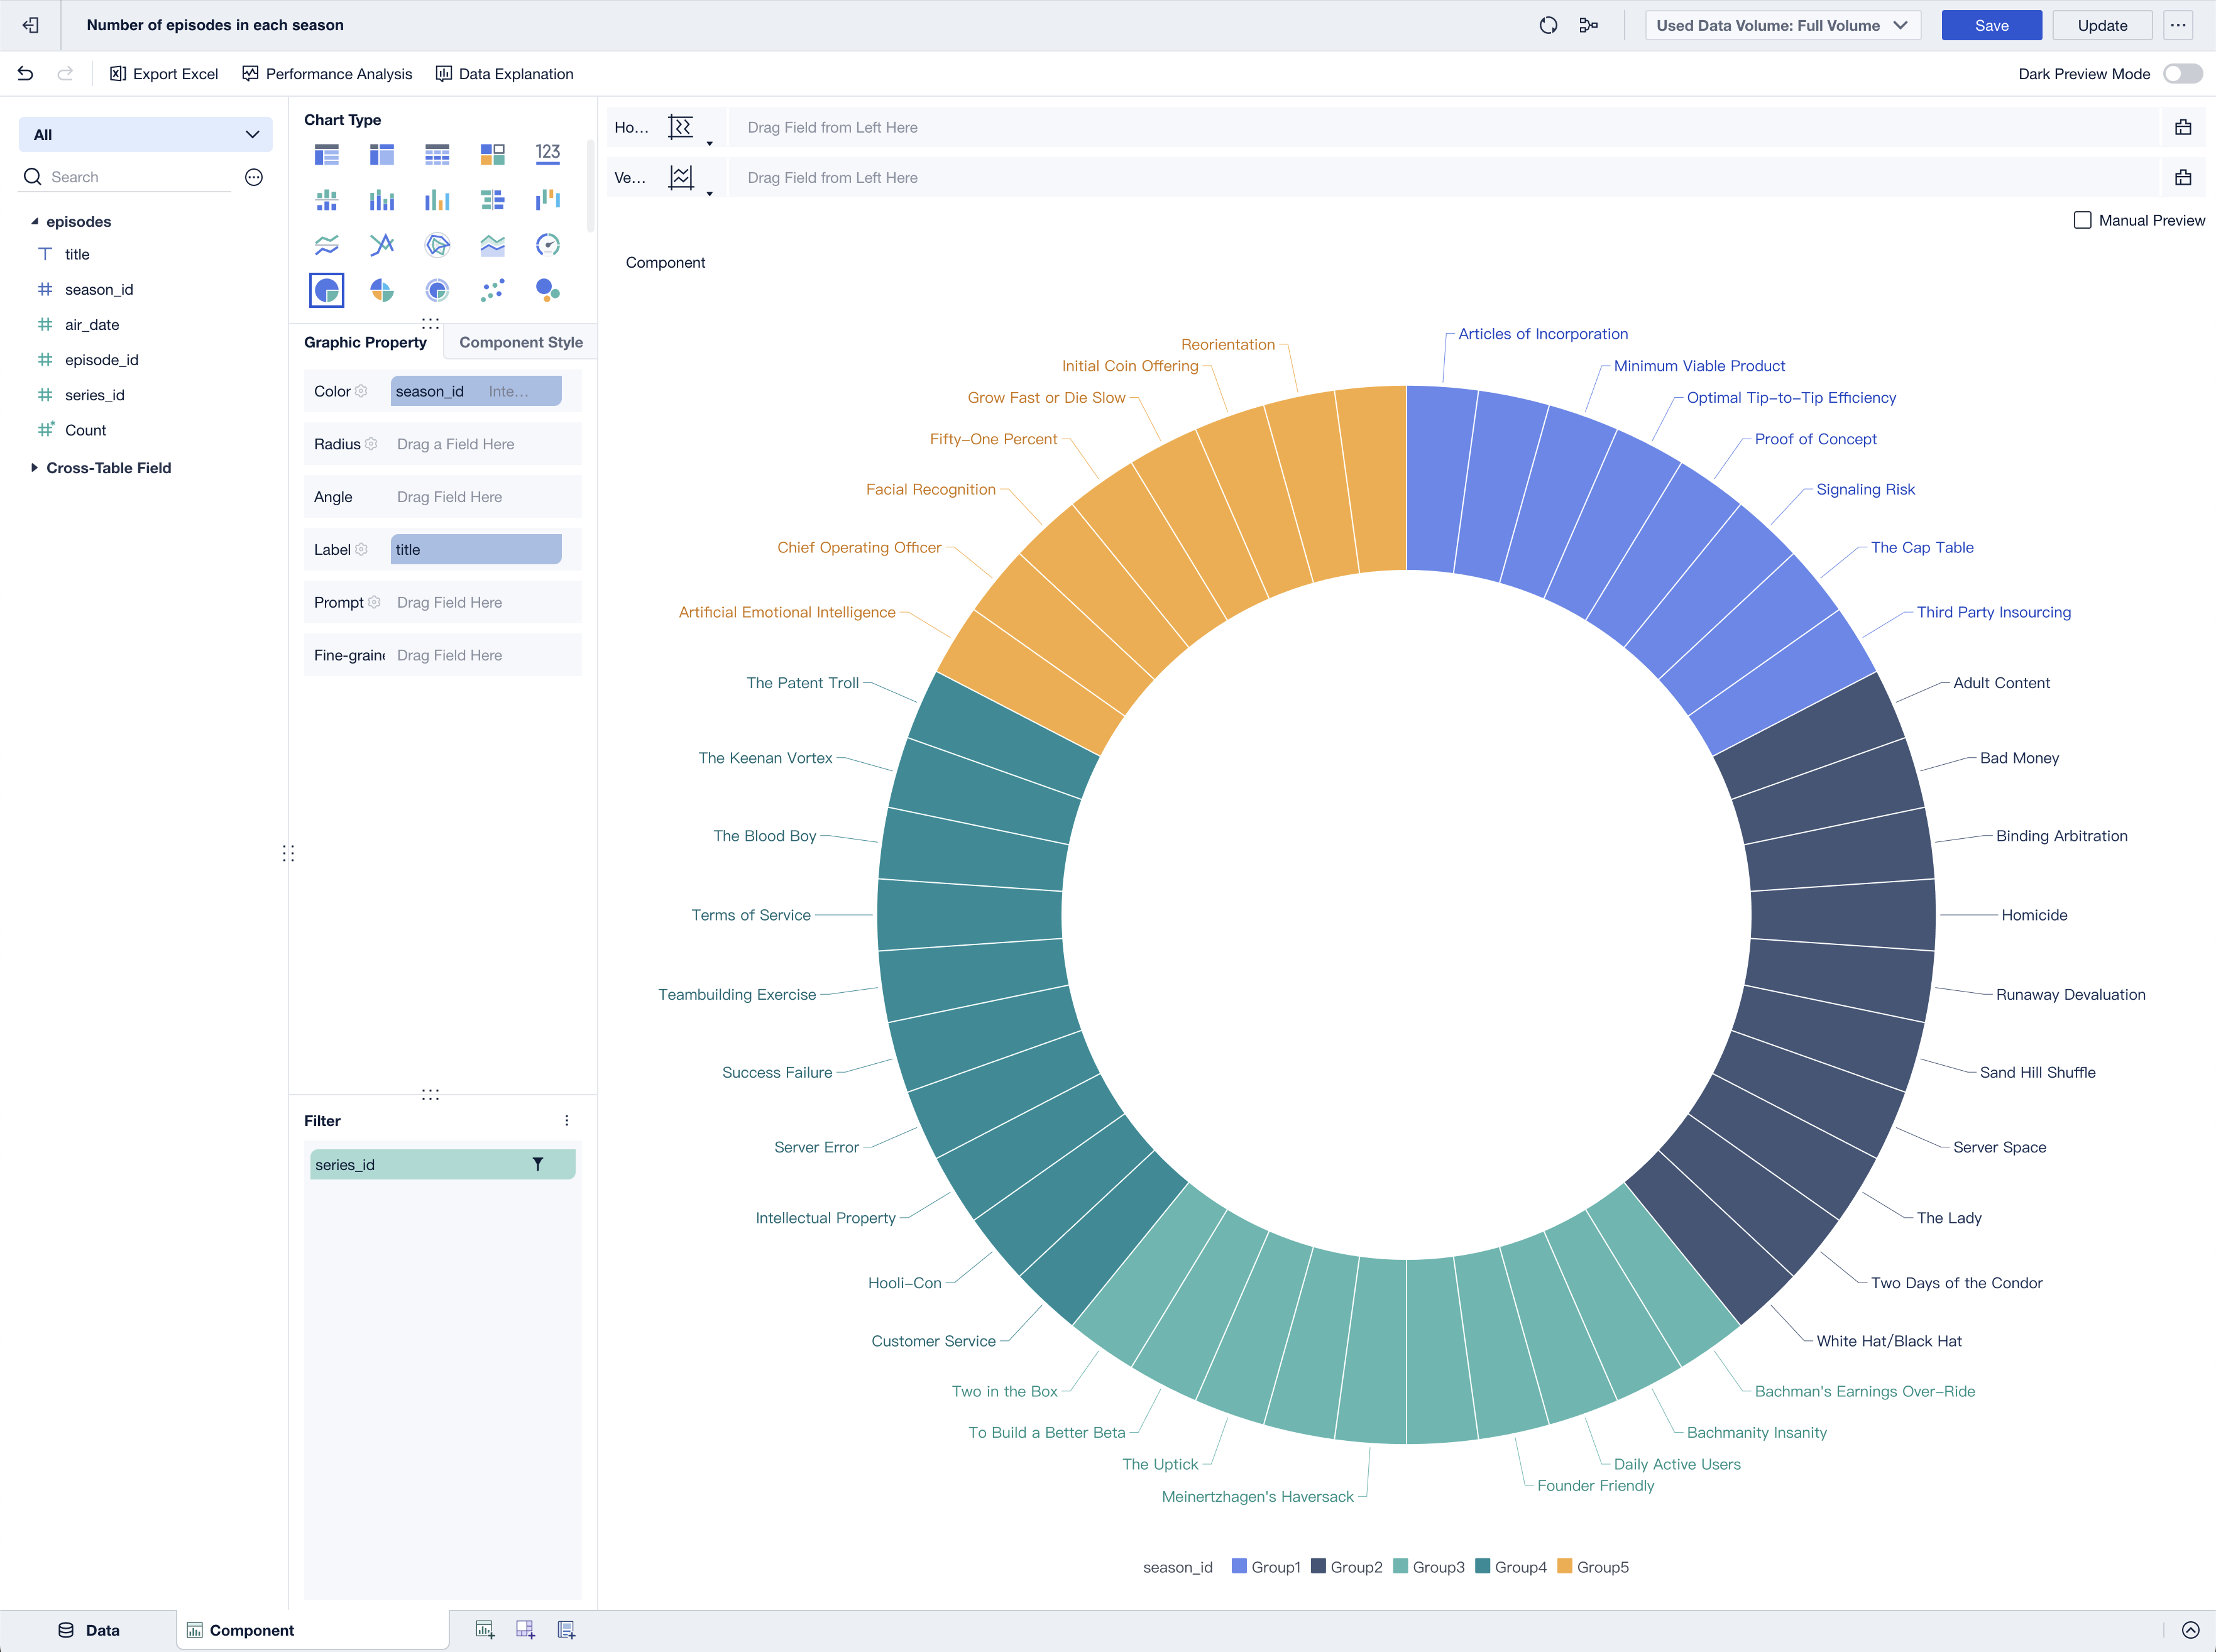Click the refresh icon beside Used Data Volume
Screen dimensions: 2216x1652
tap(1548, 26)
